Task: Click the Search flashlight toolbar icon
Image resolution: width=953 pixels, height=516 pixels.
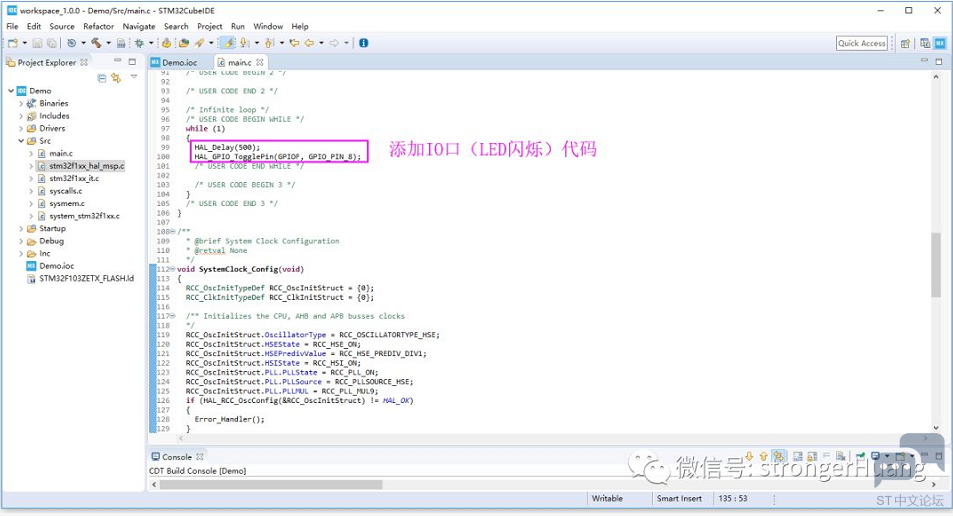Action: 199,43
